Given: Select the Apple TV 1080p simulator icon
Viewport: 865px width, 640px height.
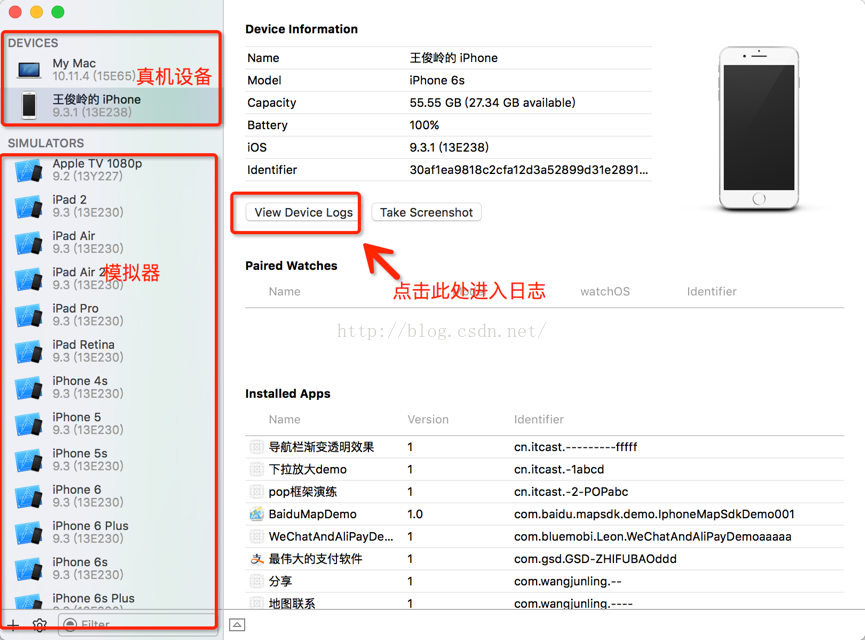Looking at the screenshot, I should tap(29, 170).
